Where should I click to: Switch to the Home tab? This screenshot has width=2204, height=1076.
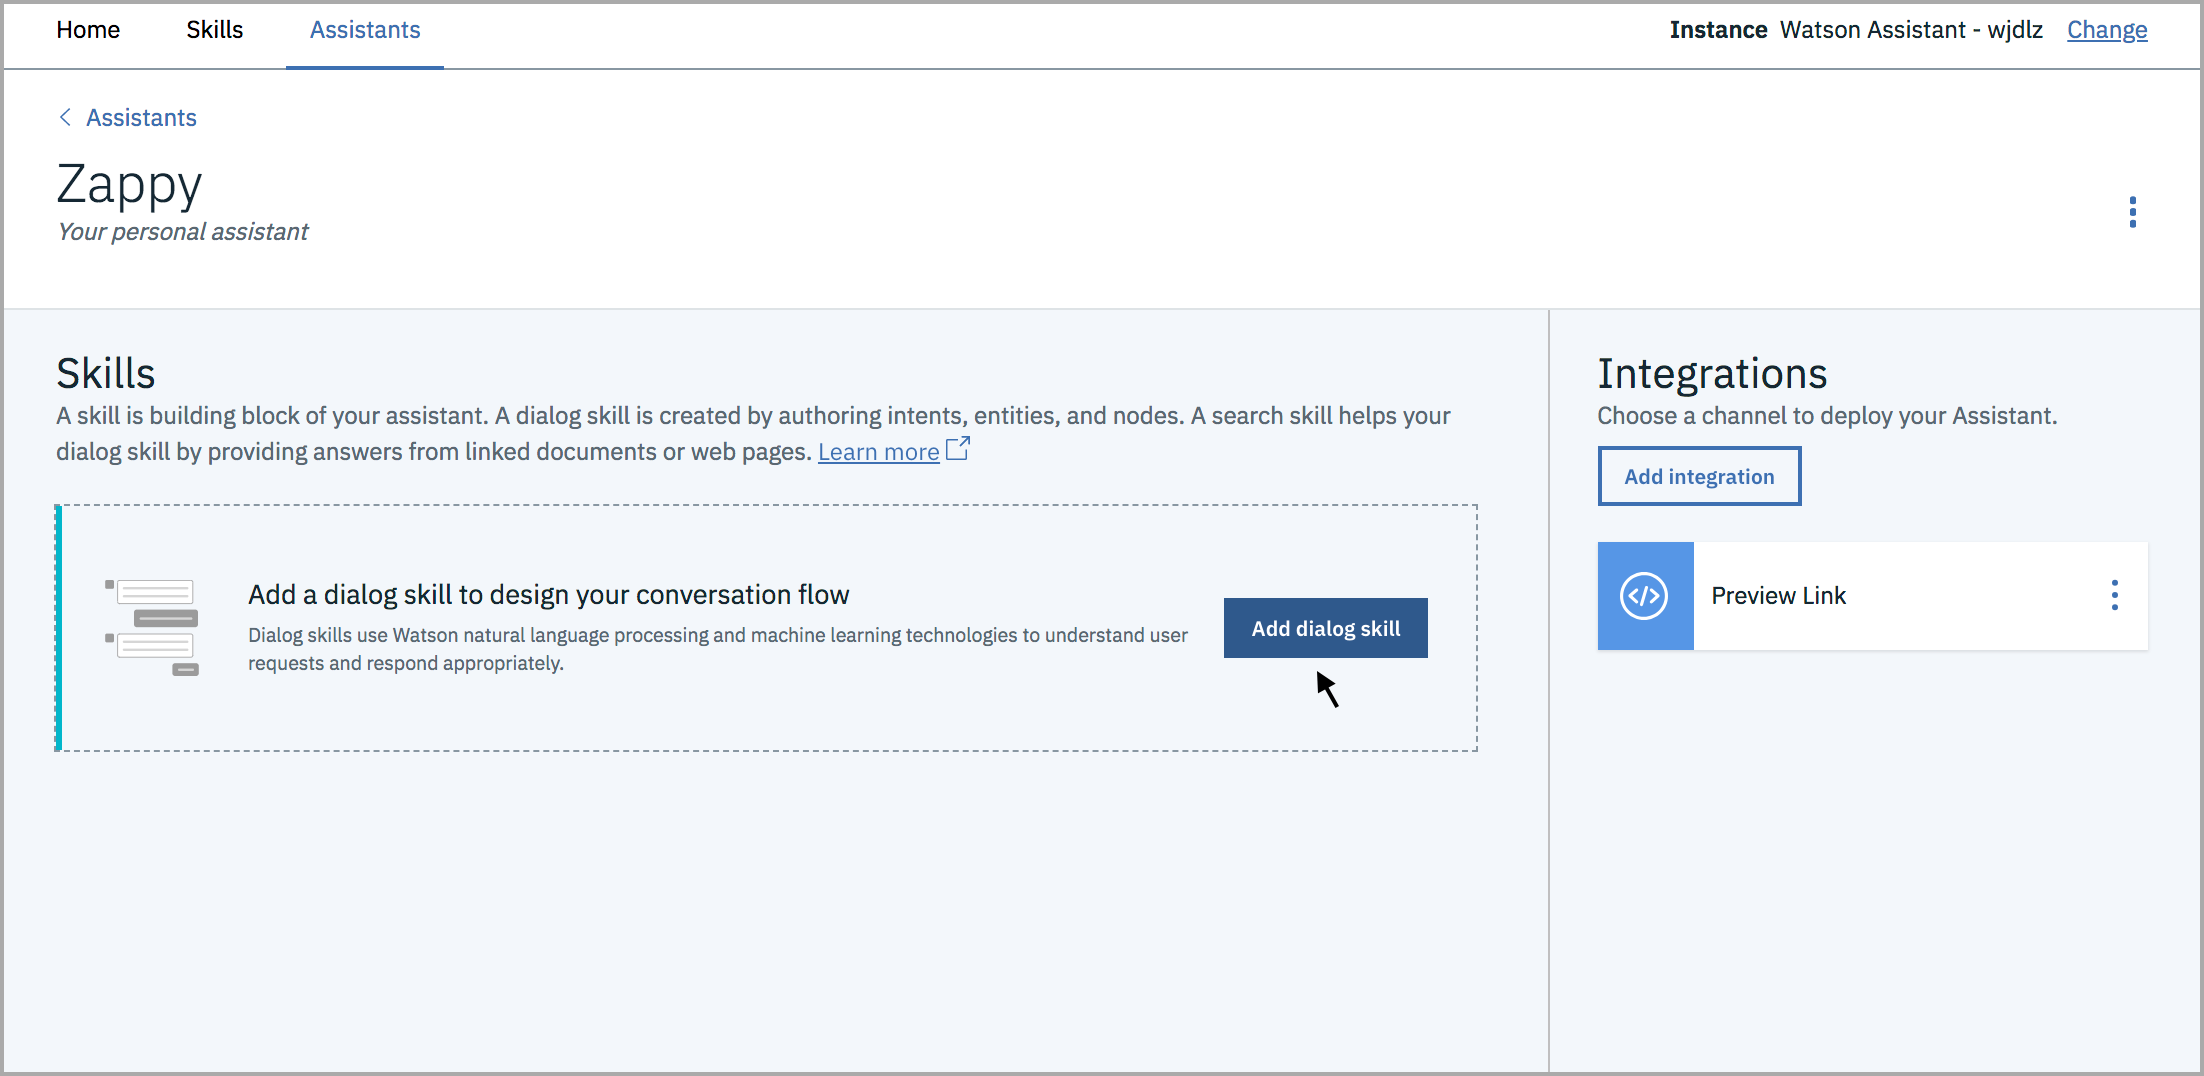coord(88,30)
